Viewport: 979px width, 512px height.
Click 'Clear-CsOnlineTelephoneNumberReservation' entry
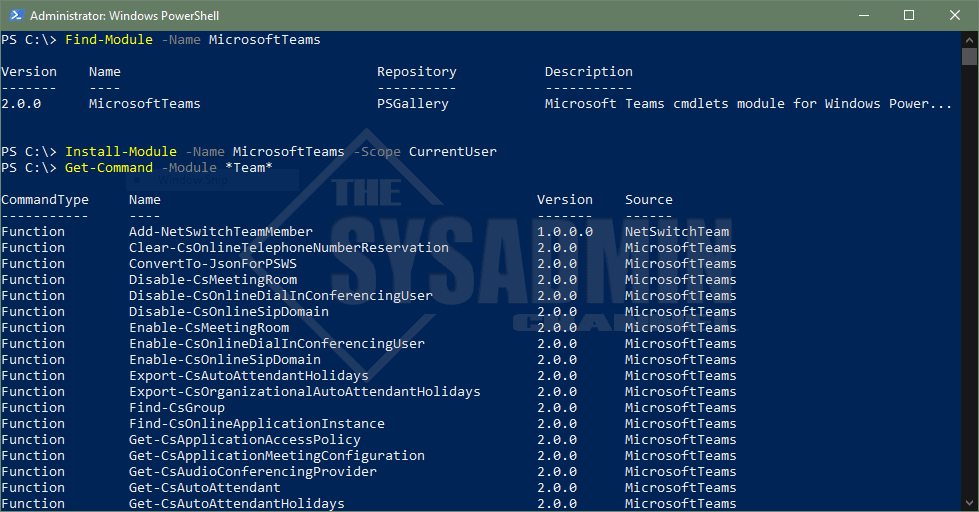288,248
